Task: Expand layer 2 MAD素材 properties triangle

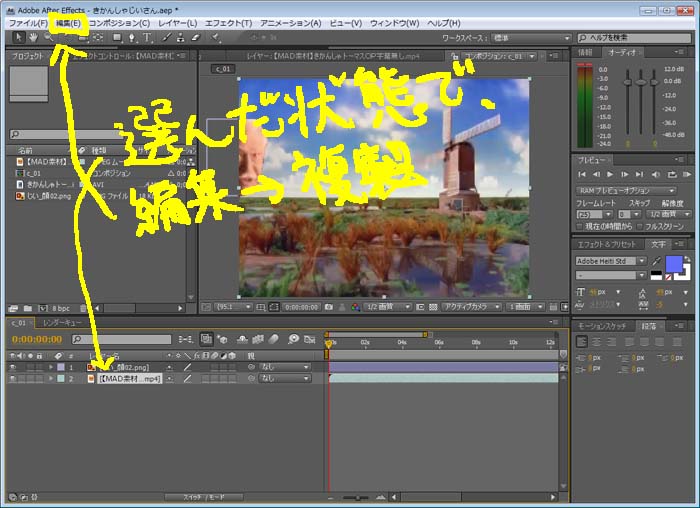Action: [x=51, y=379]
